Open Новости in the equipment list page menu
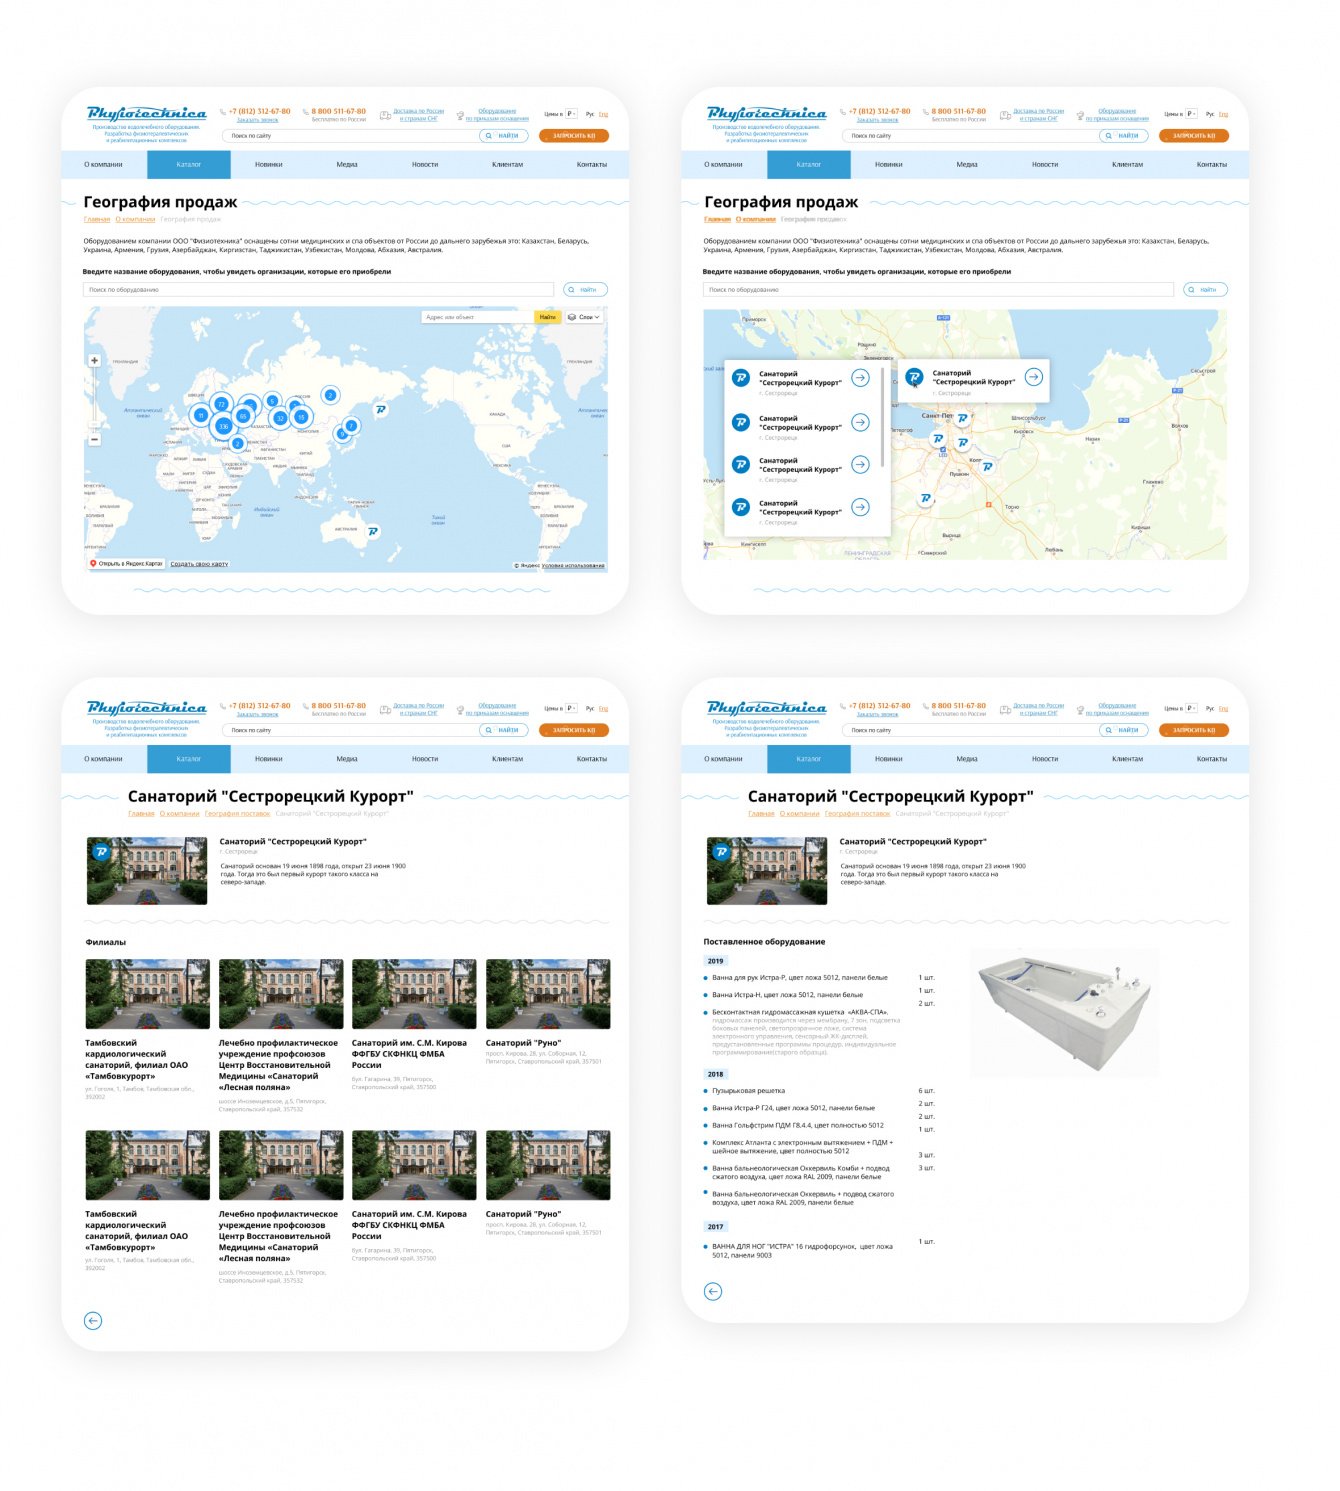Image resolution: width=1340 pixels, height=1491 pixels. [1045, 759]
